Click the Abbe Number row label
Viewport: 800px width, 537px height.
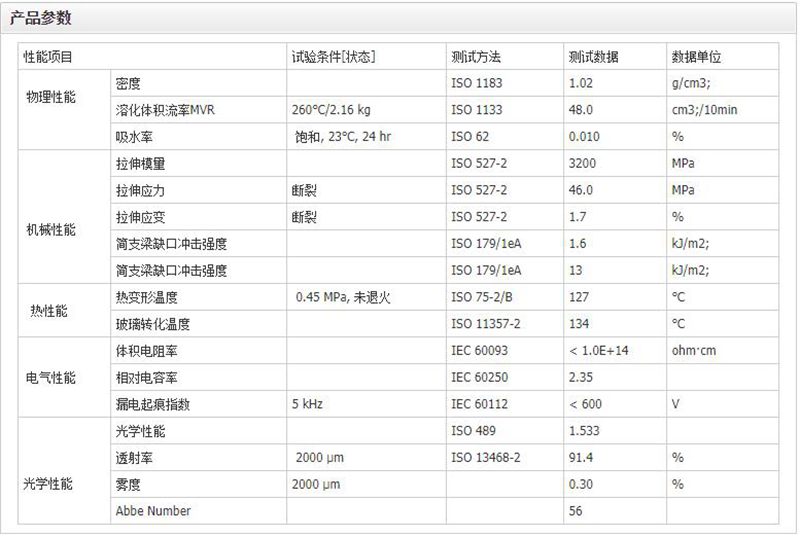click(x=153, y=511)
